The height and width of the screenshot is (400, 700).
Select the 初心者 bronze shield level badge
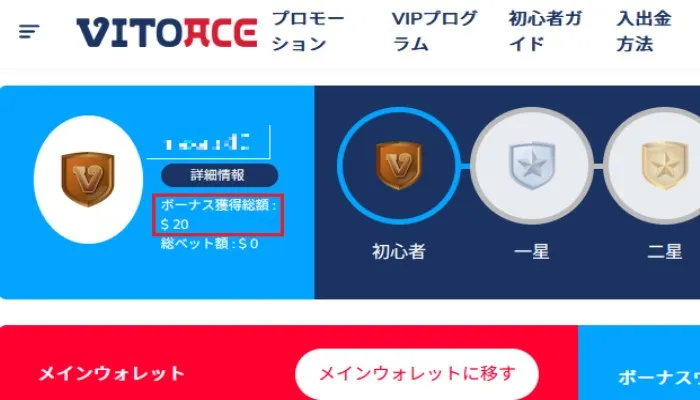click(x=399, y=166)
